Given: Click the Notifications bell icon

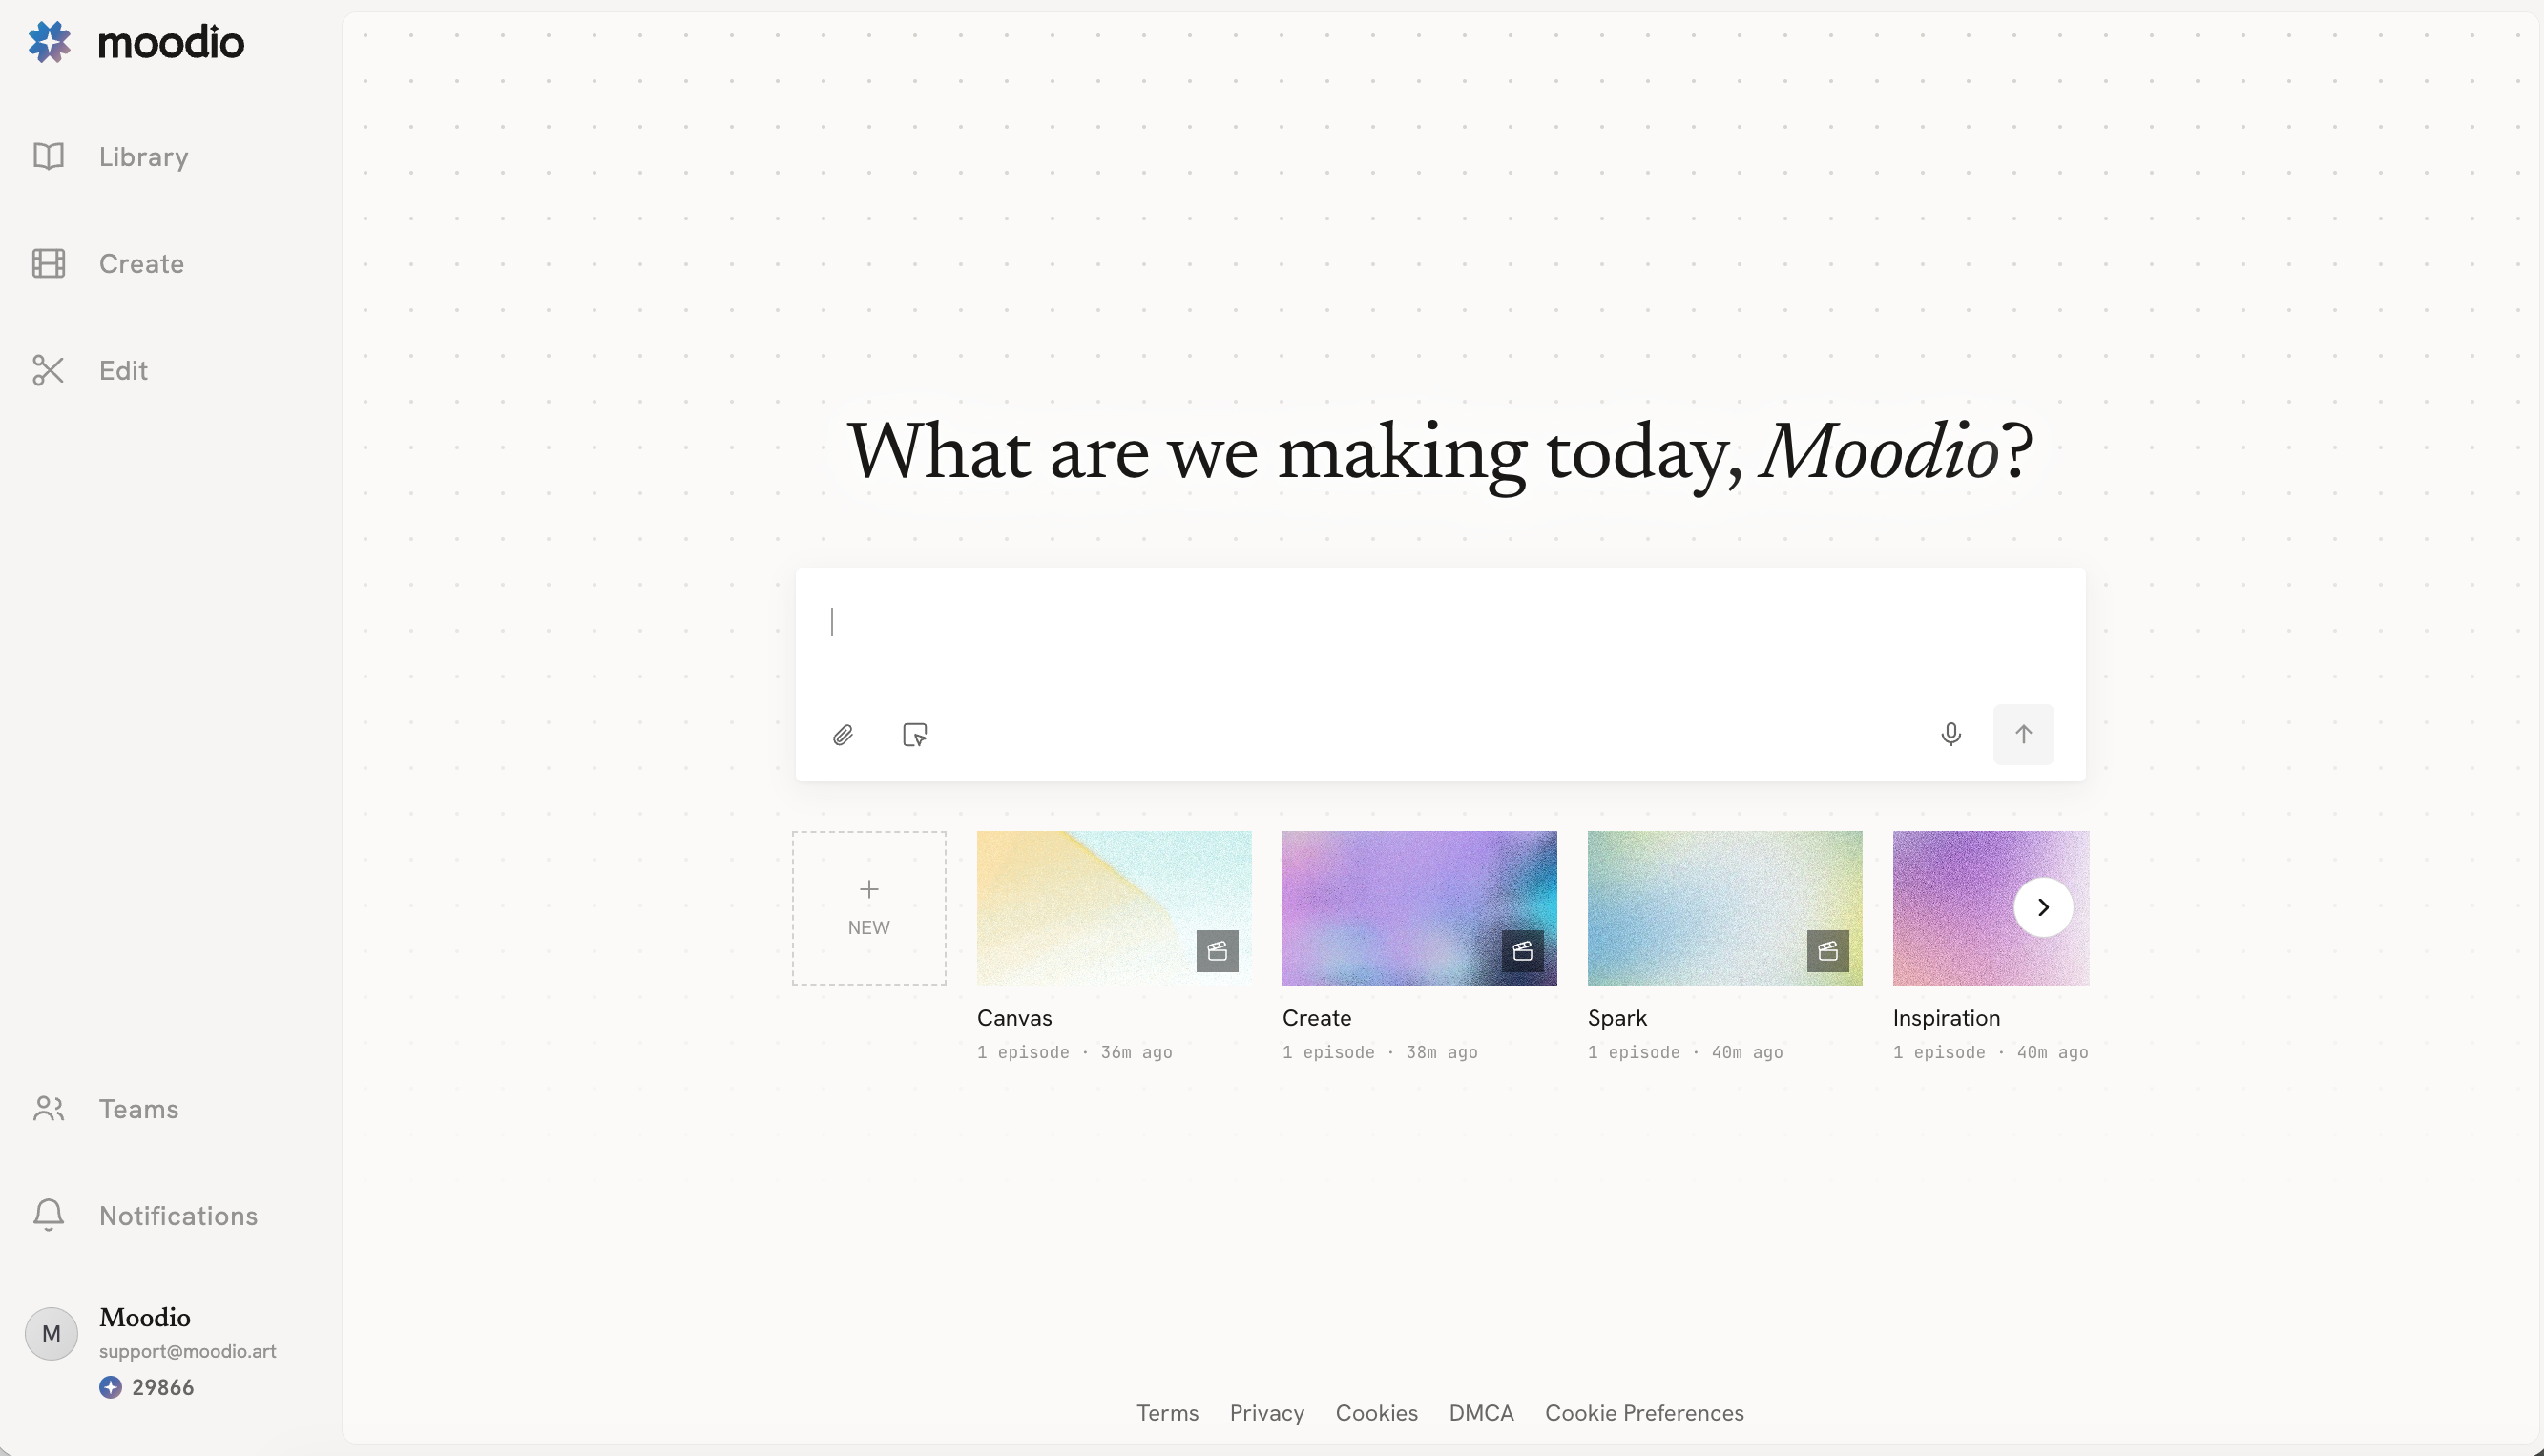Looking at the screenshot, I should [48, 1215].
